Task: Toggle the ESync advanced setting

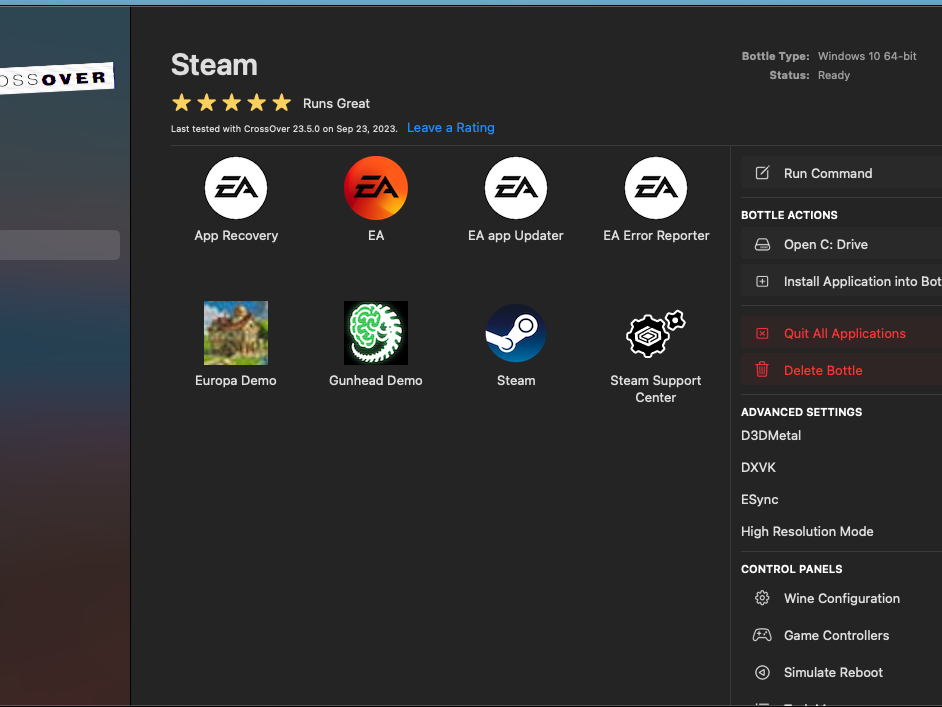Action: point(759,500)
